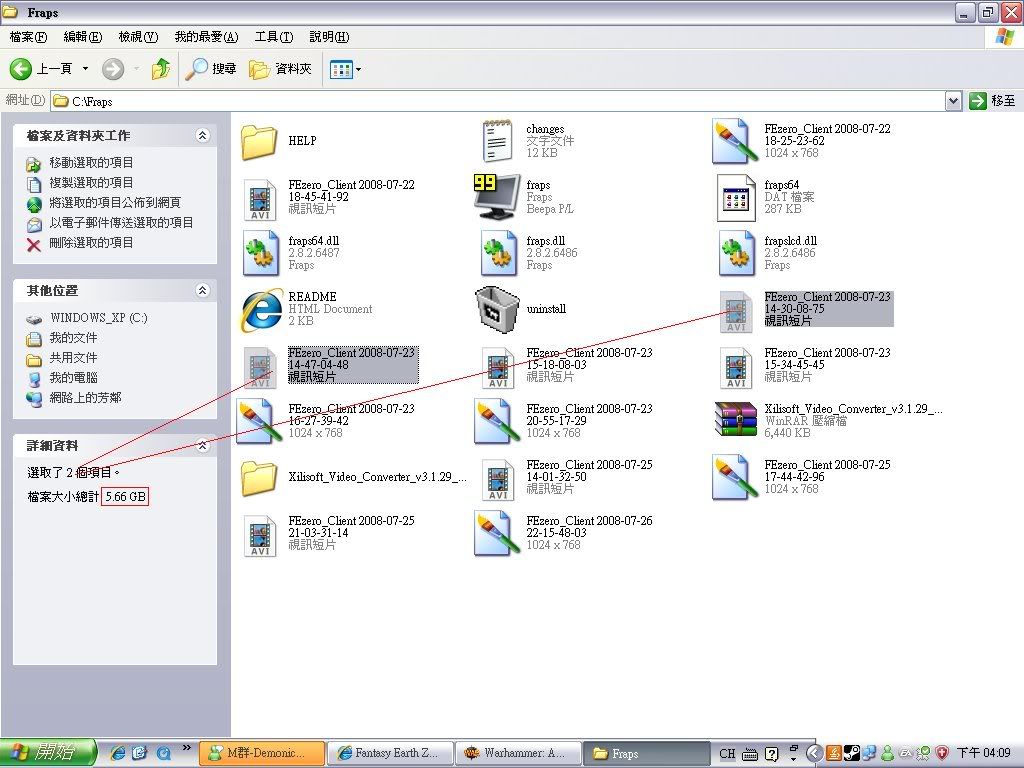
Task: Click 刪除選取的項目 link
Action: click(91, 243)
